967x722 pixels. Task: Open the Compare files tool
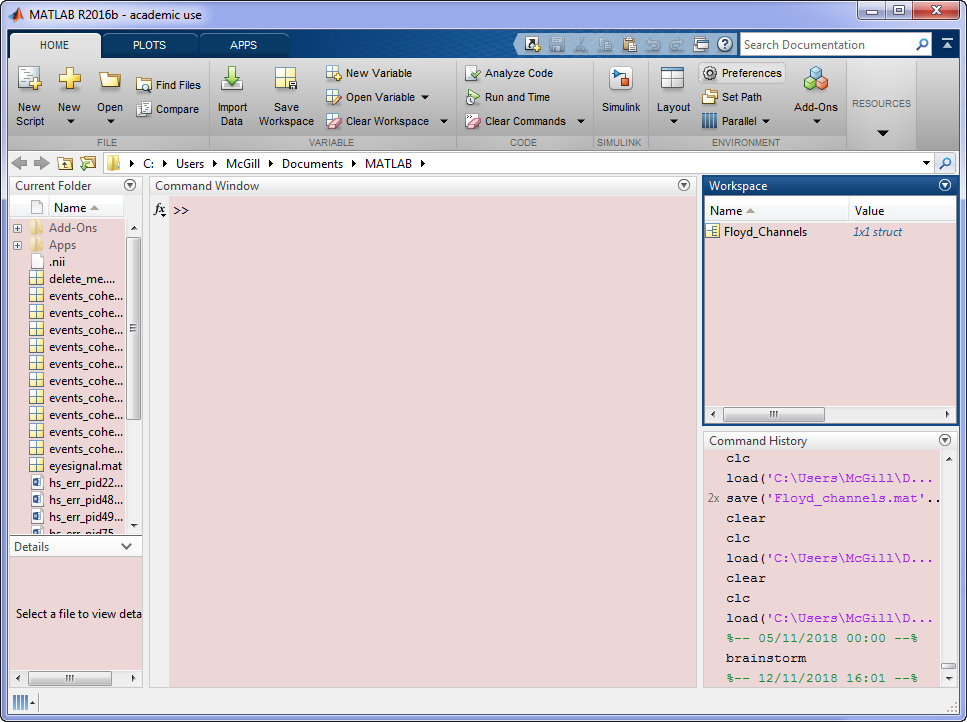point(167,109)
